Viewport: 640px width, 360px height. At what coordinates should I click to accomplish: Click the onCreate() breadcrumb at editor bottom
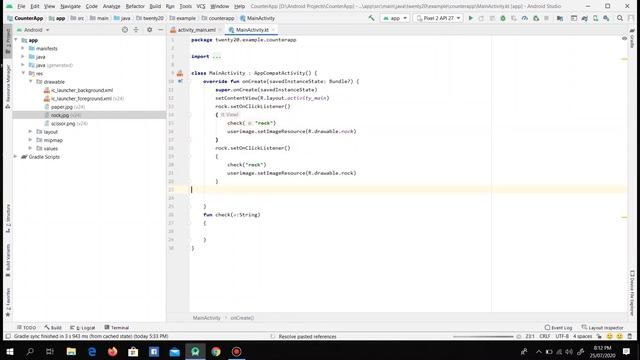[x=242, y=318]
